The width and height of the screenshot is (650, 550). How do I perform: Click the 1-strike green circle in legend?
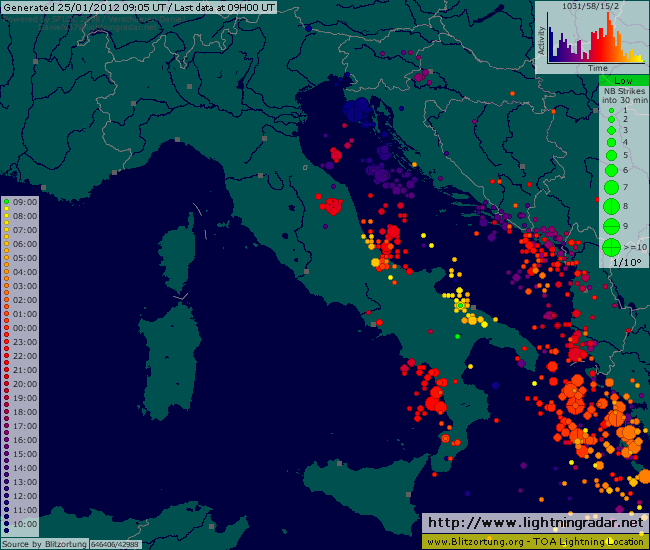click(x=611, y=111)
